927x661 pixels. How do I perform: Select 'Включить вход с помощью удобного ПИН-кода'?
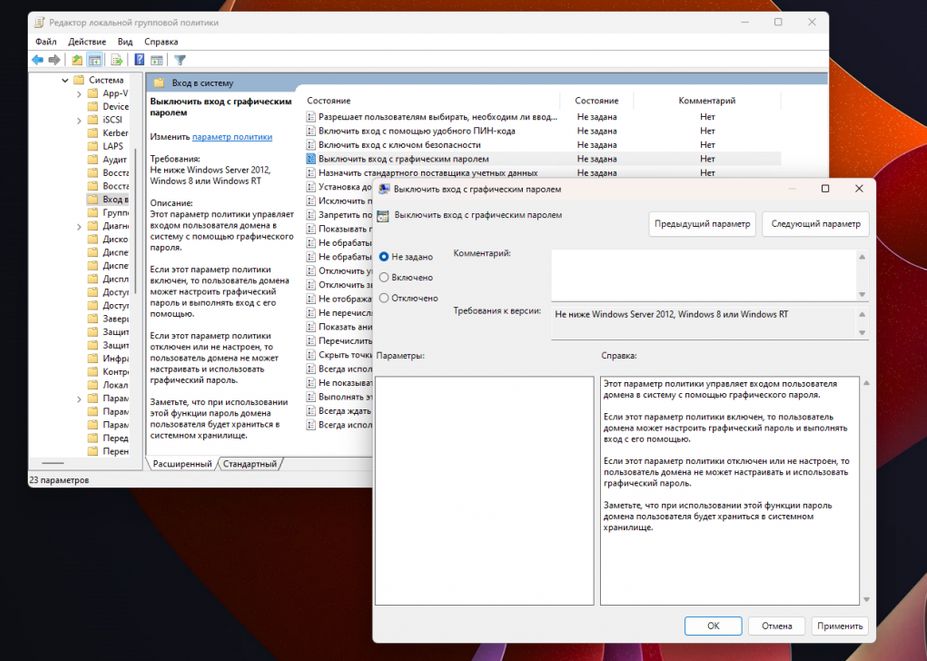point(417,131)
